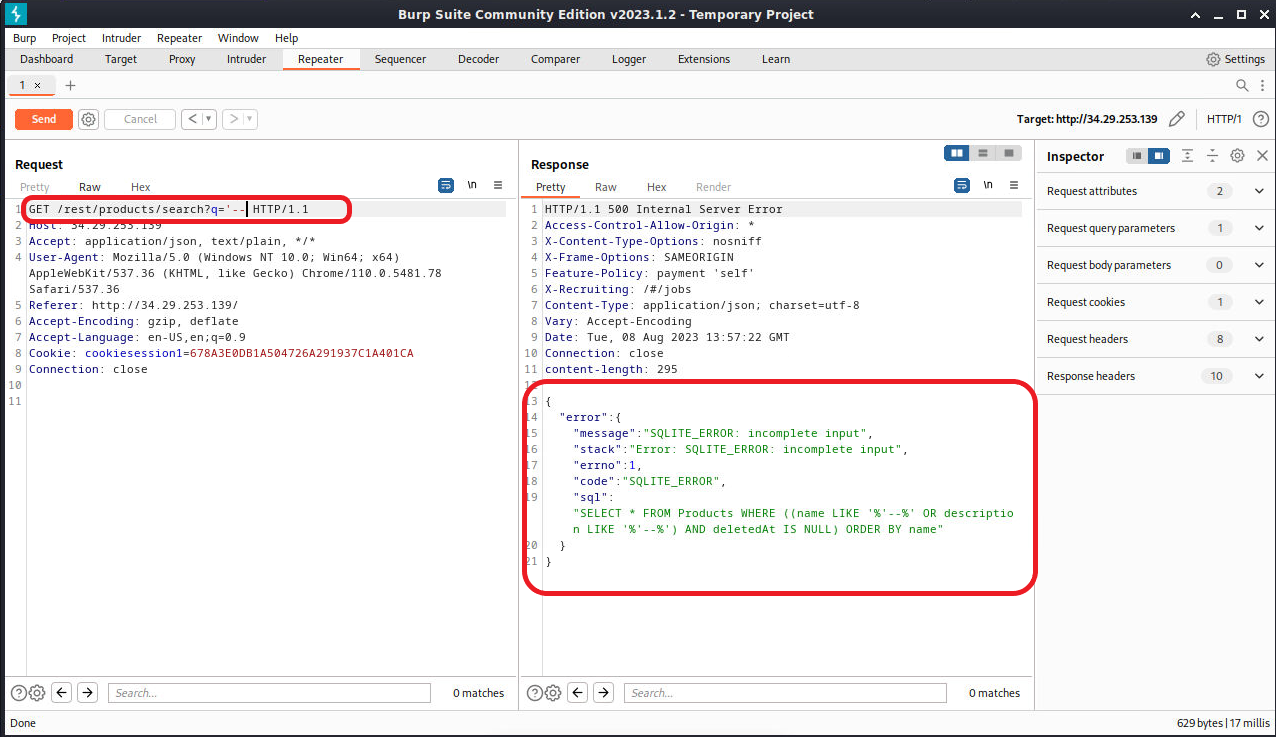The width and height of the screenshot is (1276, 737).
Task: Close Repeater tab 1 with the x
Action: pyautogui.click(x=38, y=86)
